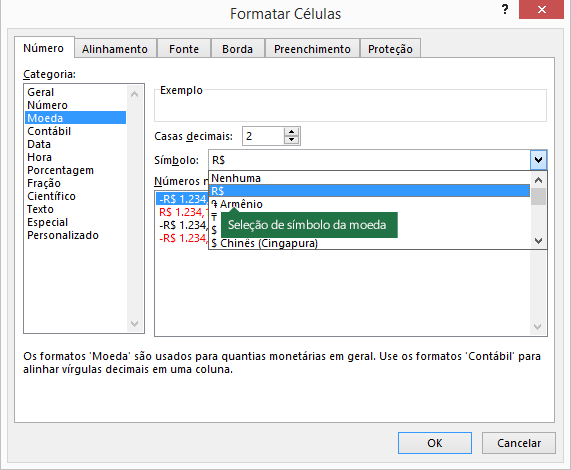Click category list scroll up arrow
This screenshot has width=571, height=470.
[134, 94]
